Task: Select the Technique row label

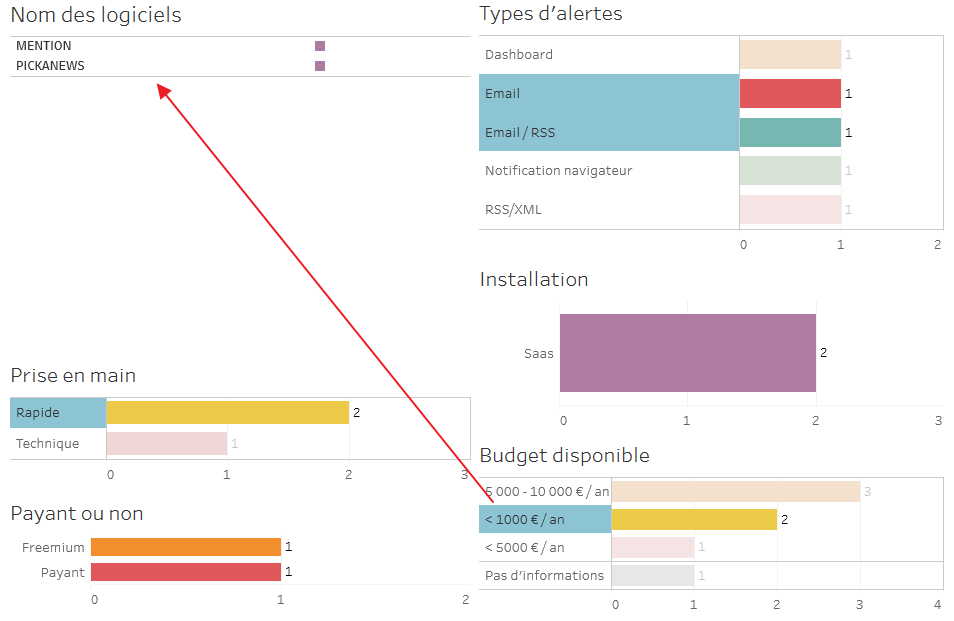Action: 48,444
